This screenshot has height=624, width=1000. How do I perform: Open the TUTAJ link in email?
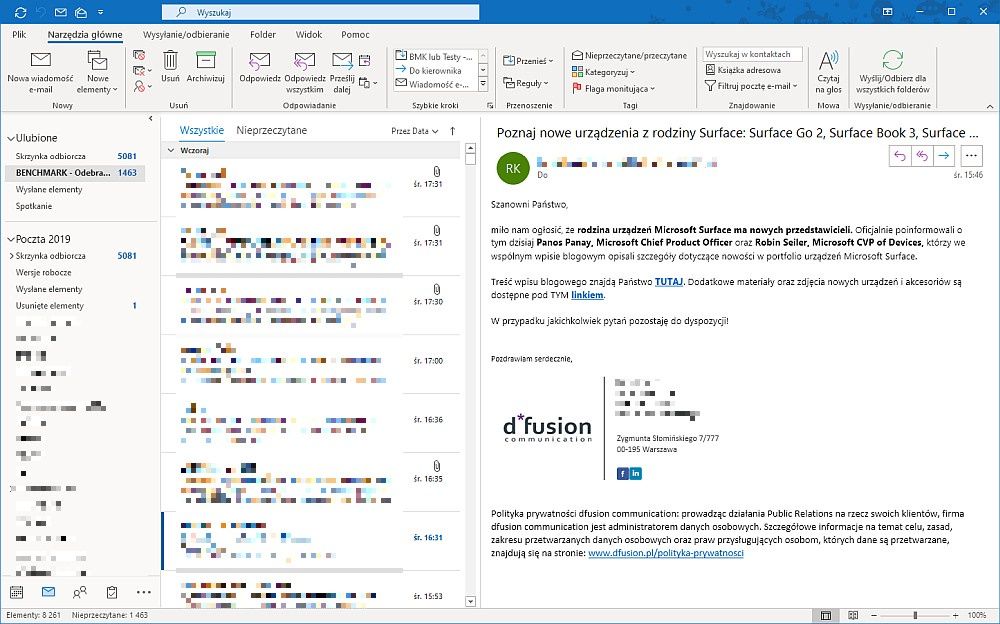[669, 281]
